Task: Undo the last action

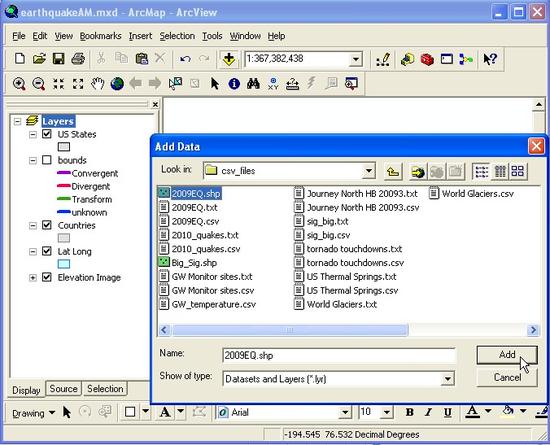Action: (185, 59)
